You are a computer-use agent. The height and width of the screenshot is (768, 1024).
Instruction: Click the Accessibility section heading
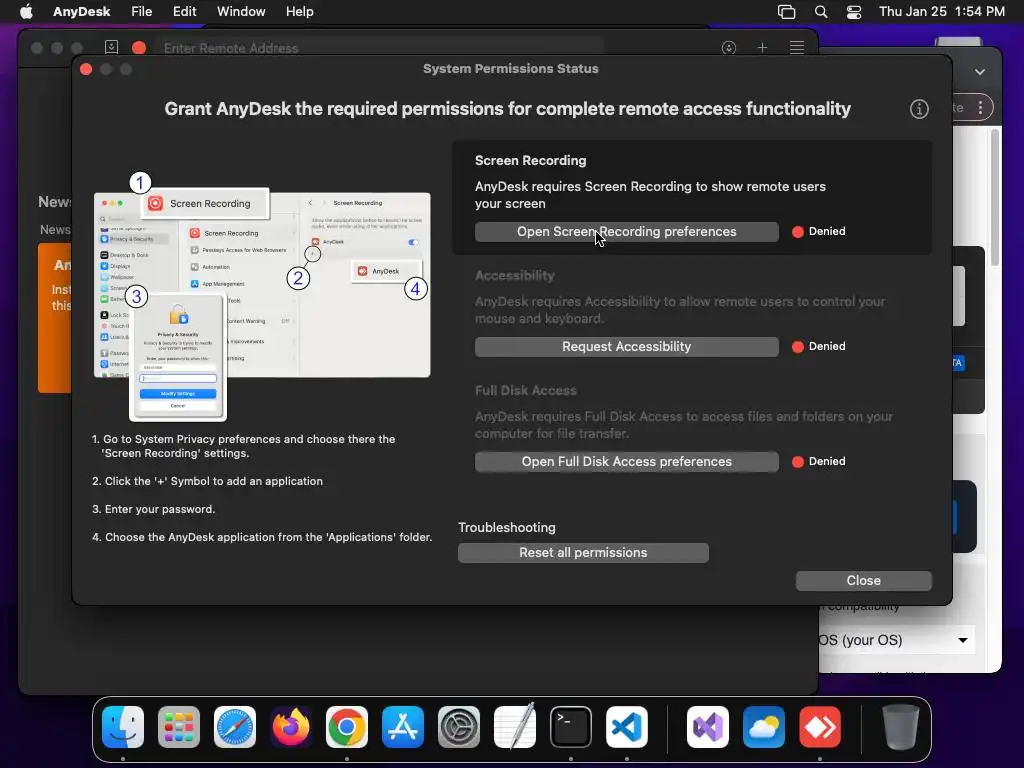[x=515, y=276]
